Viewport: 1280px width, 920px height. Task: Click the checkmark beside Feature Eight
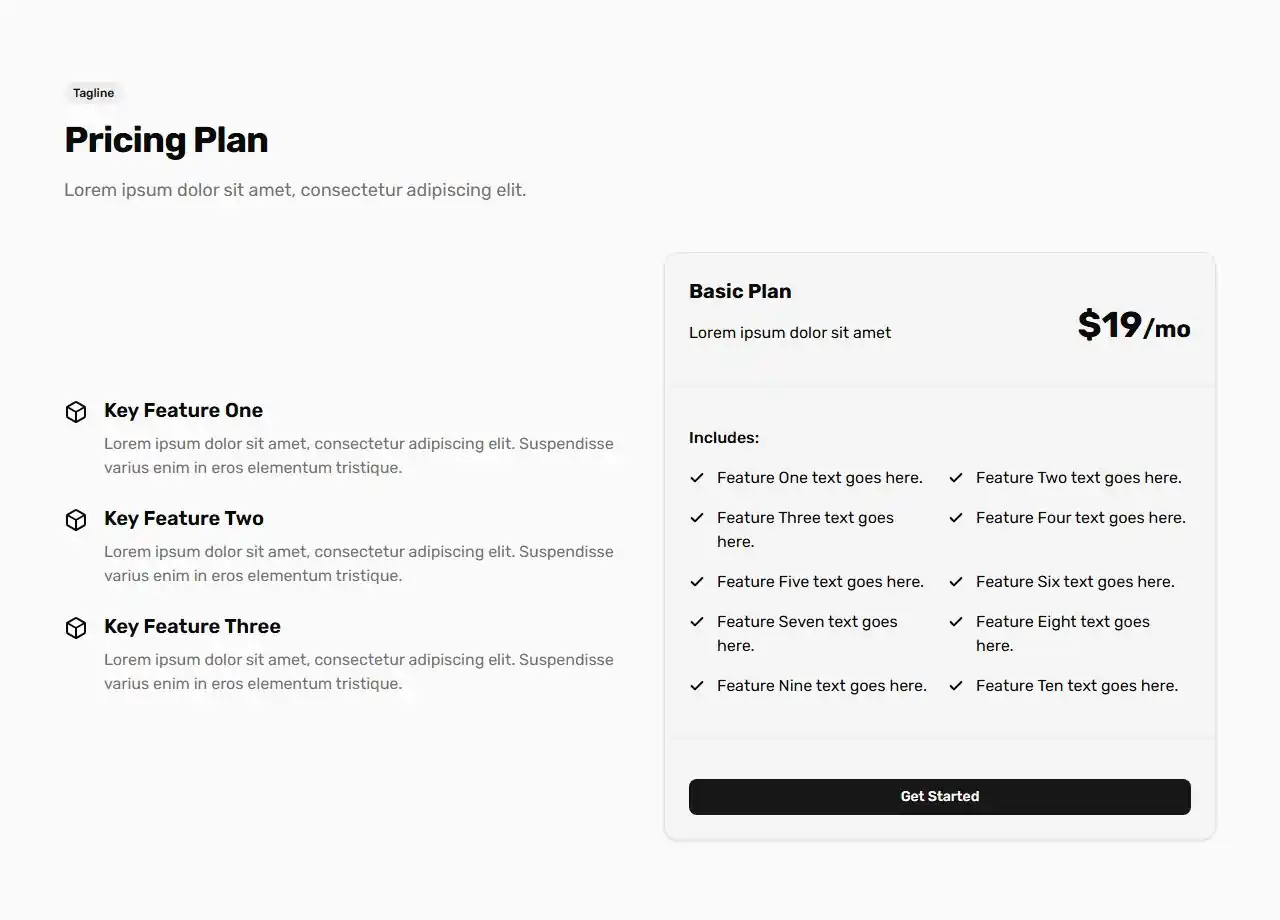click(956, 622)
